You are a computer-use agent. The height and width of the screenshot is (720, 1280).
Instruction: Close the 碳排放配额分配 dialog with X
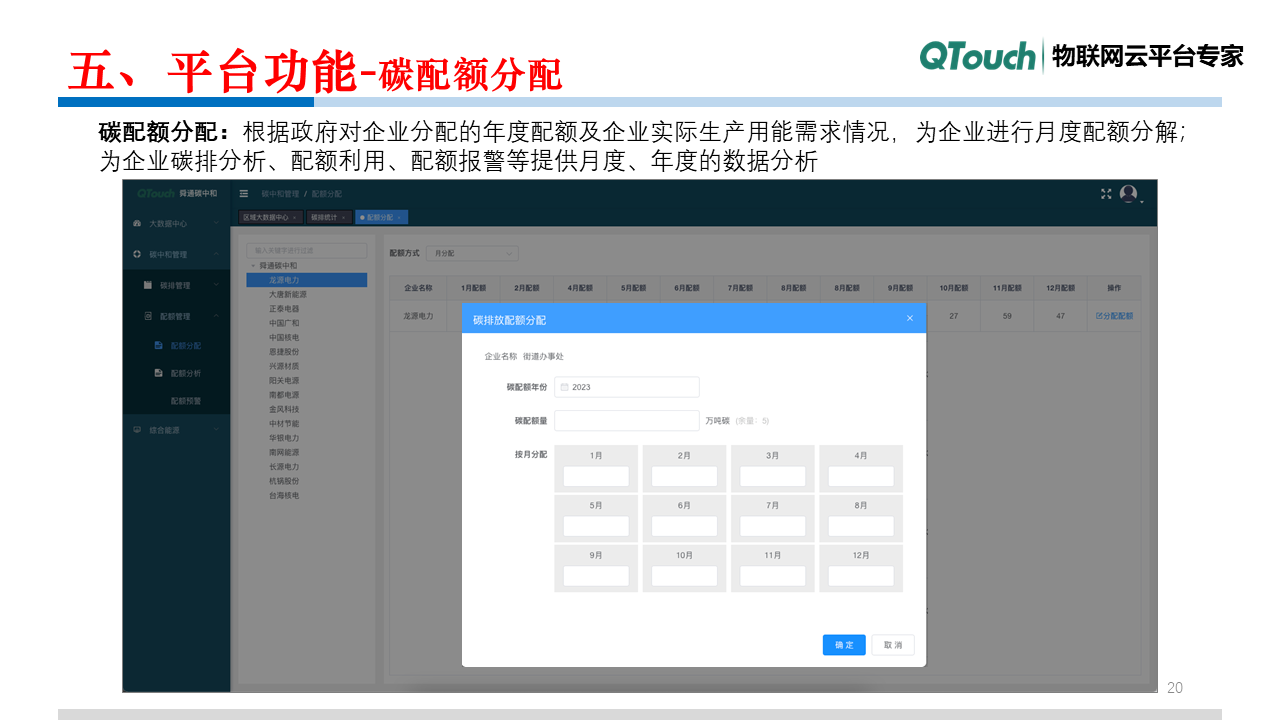point(909,319)
